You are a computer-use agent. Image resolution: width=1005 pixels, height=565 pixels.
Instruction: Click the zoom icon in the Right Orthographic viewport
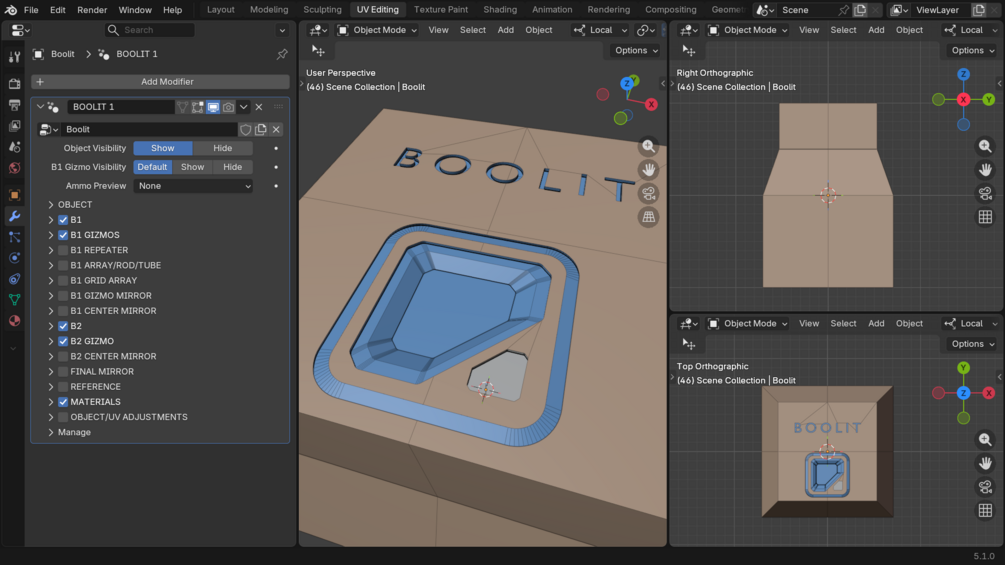point(985,146)
